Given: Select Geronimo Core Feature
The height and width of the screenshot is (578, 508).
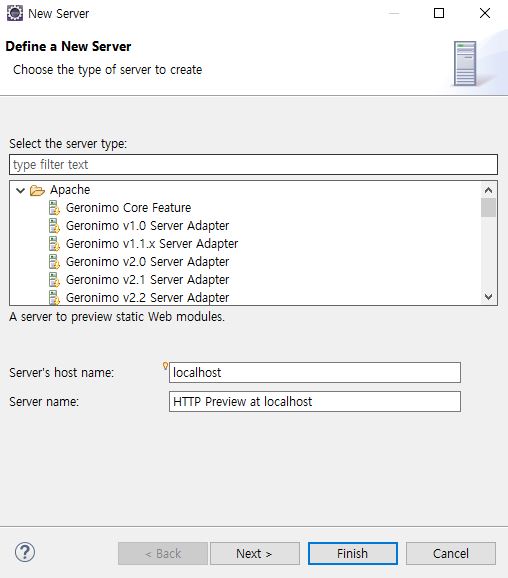Looking at the screenshot, I should click(x=128, y=208).
